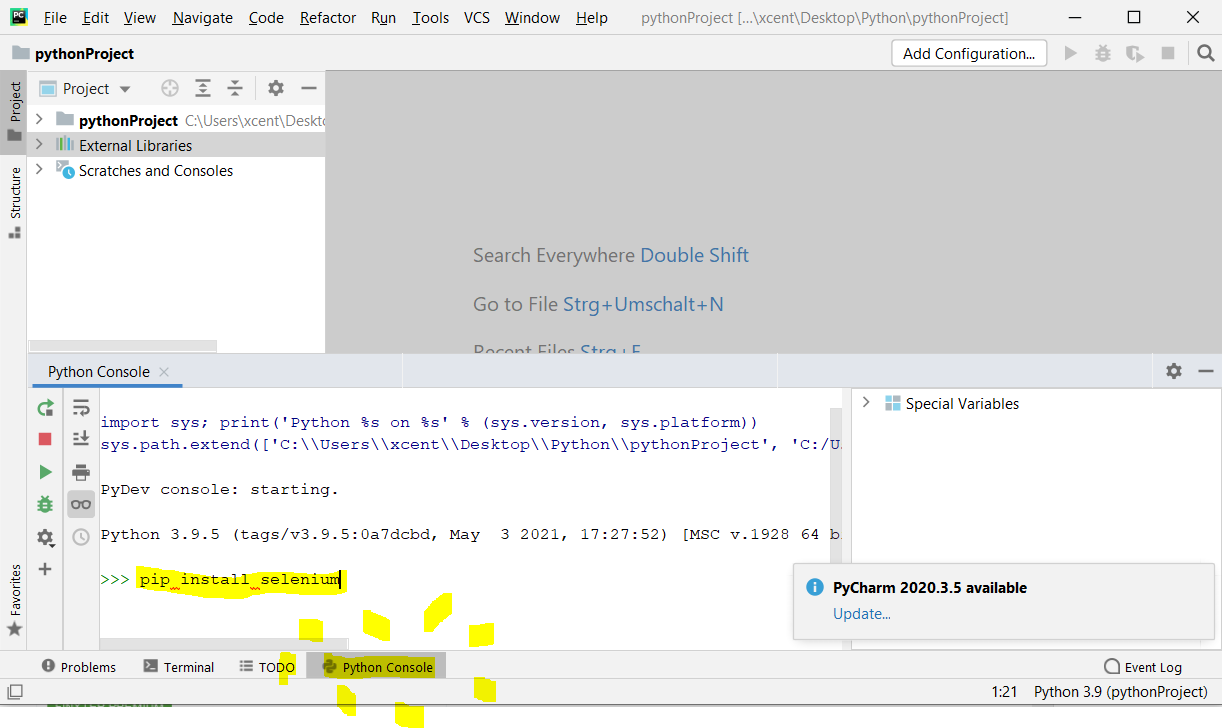Click the Add Configuration button
Screen dimensions: 1222x728
click(968, 54)
